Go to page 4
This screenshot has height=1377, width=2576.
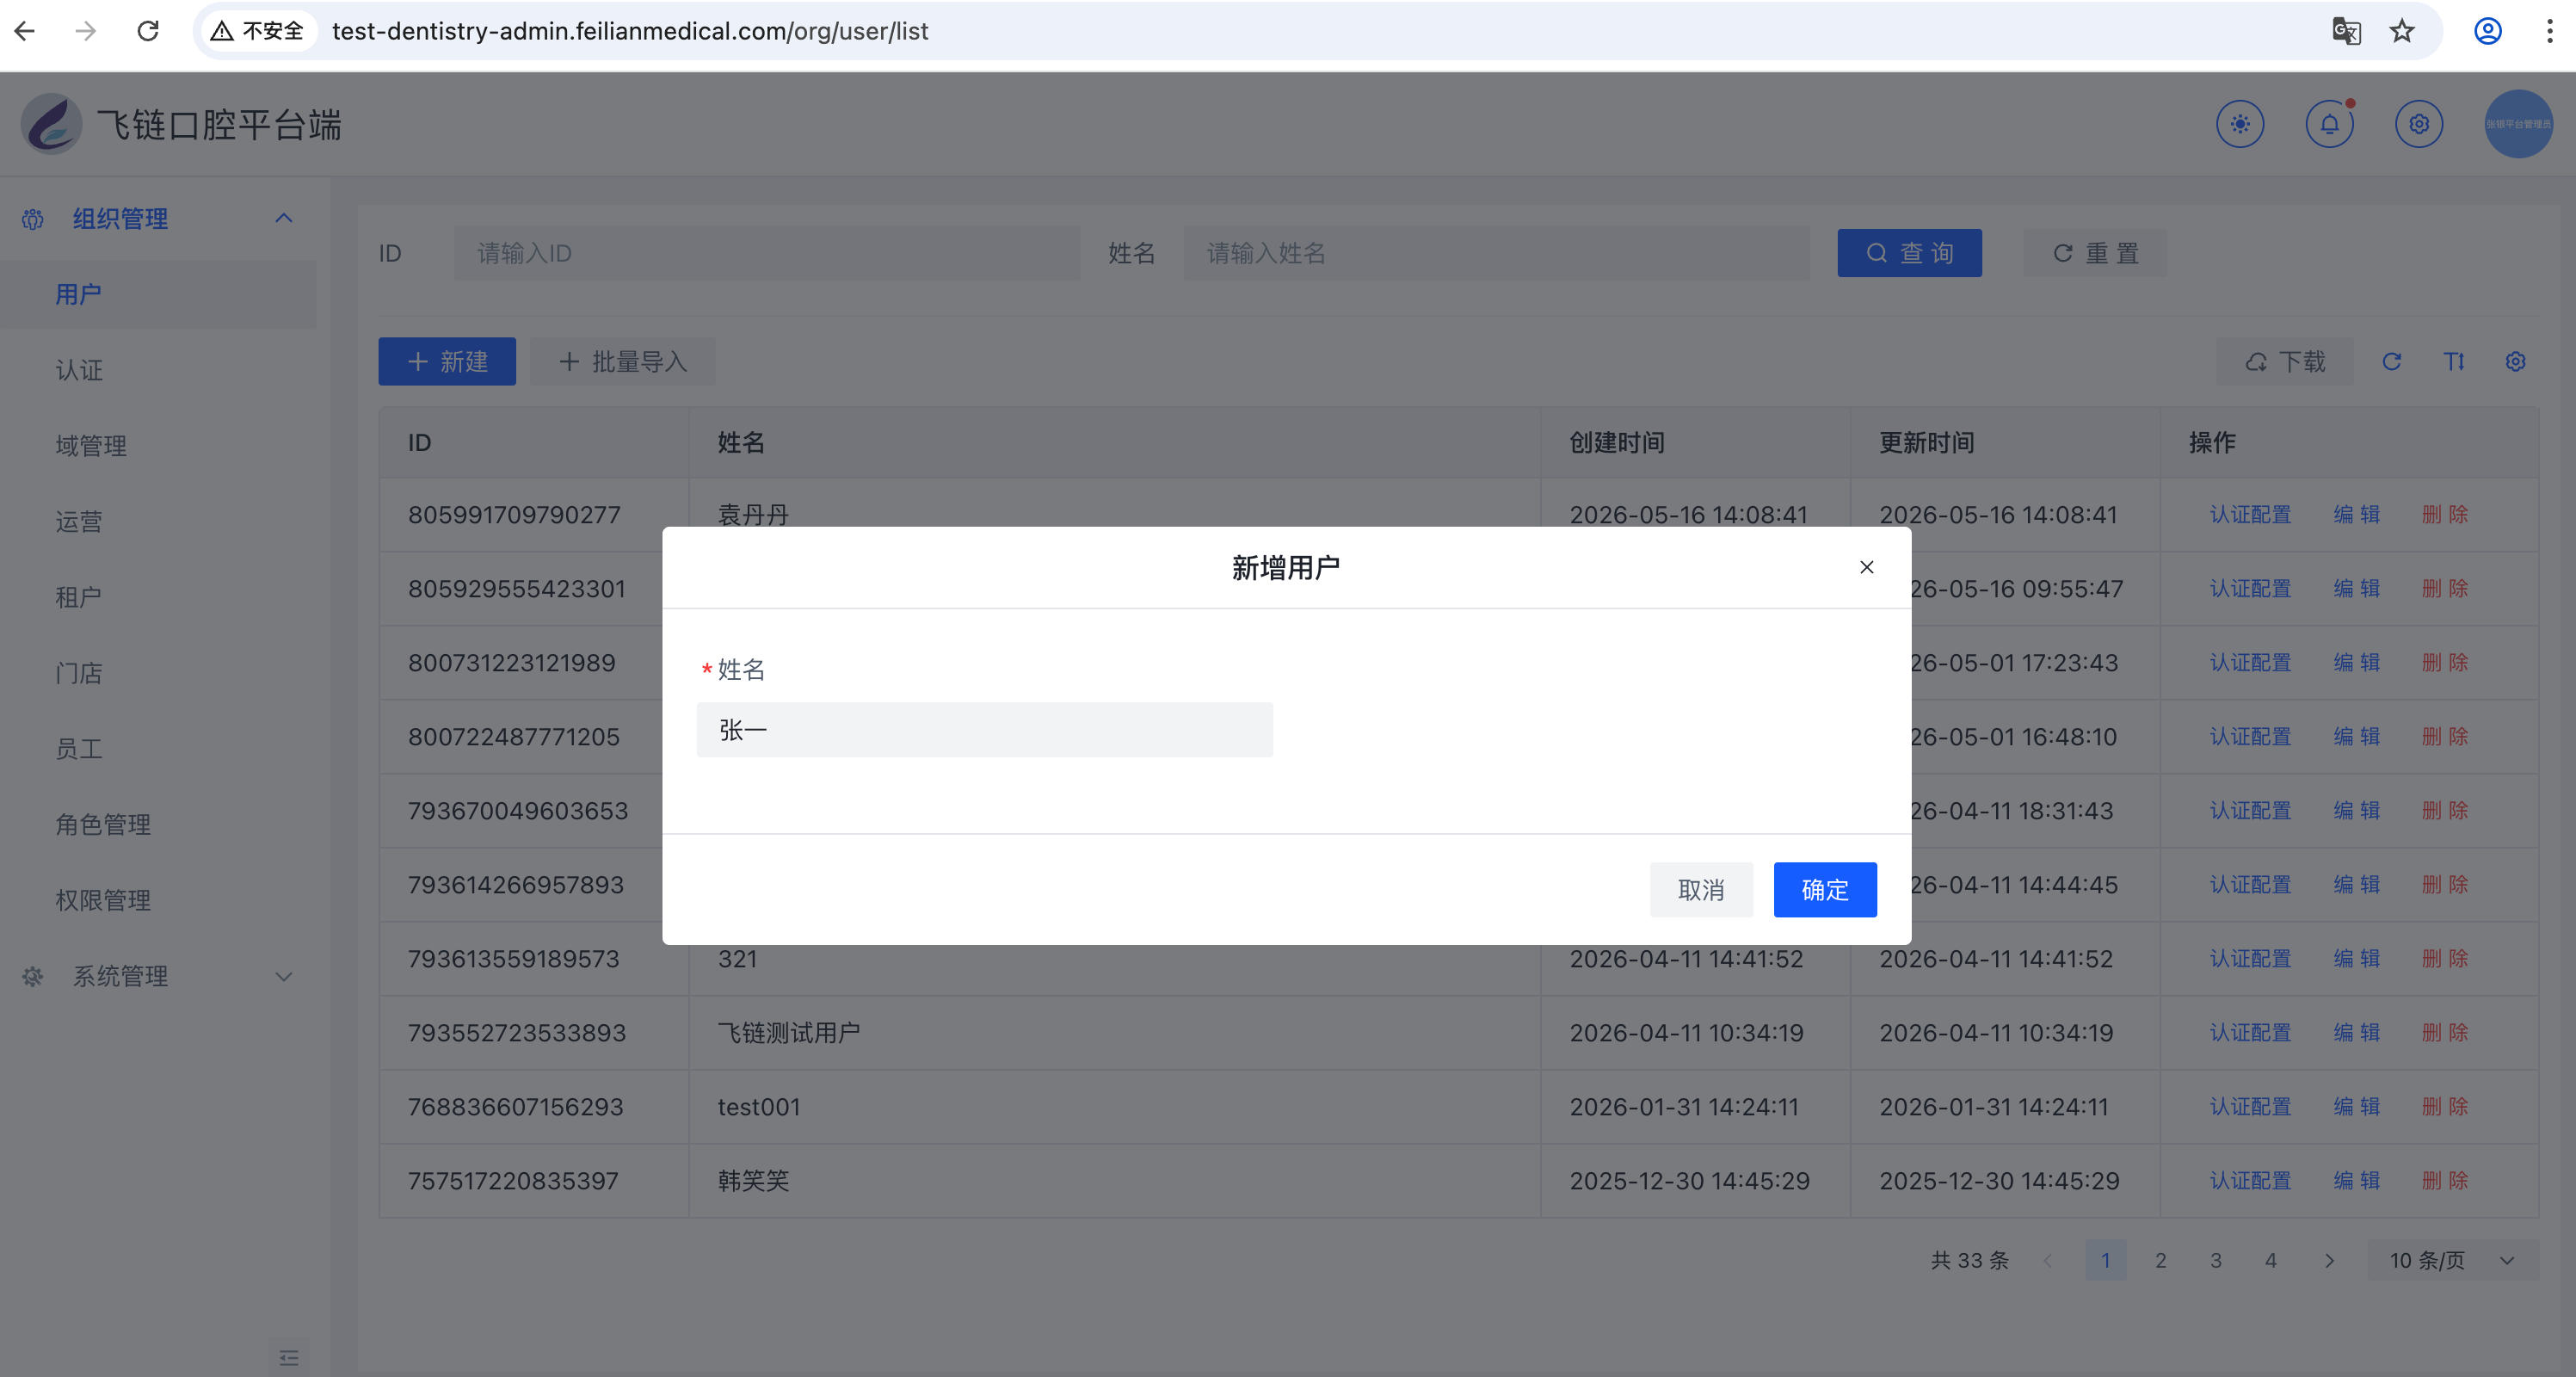[x=2270, y=1260]
